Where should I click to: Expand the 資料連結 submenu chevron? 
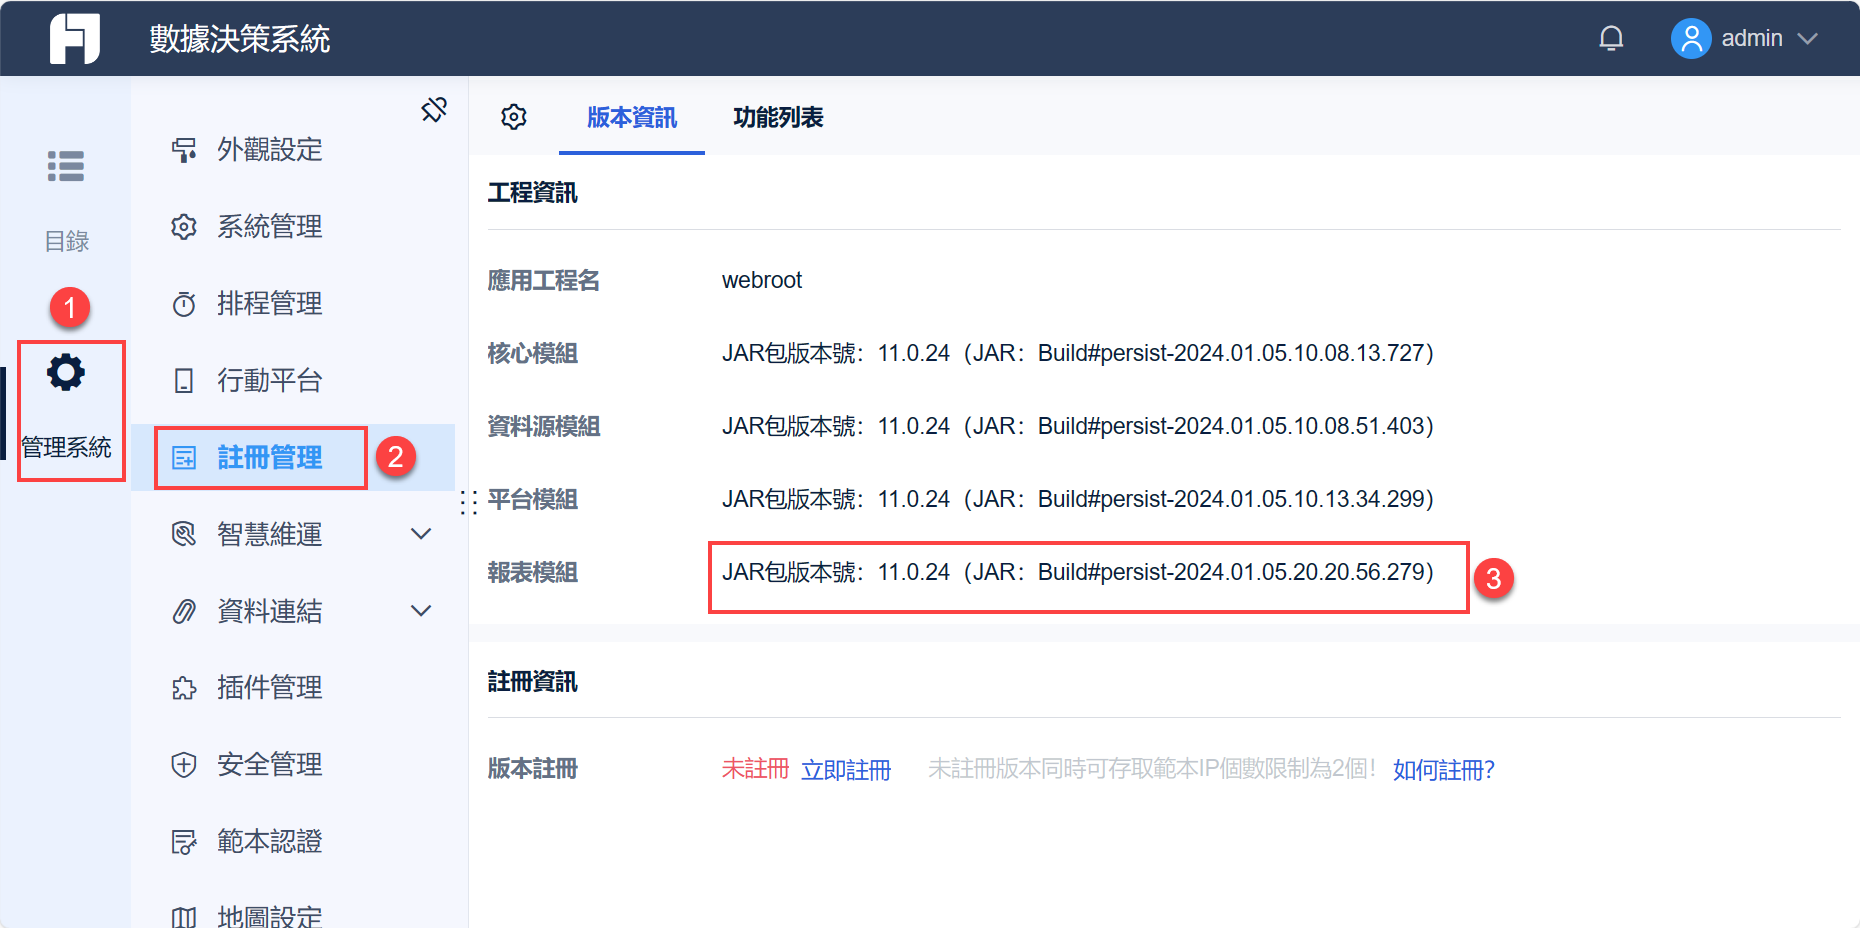pos(421,611)
